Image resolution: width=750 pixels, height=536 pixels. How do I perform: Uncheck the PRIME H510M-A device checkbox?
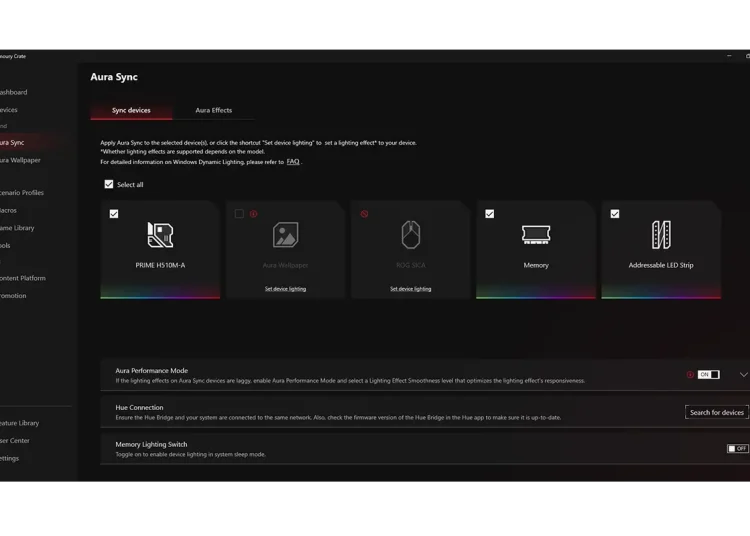pyautogui.click(x=114, y=214)
